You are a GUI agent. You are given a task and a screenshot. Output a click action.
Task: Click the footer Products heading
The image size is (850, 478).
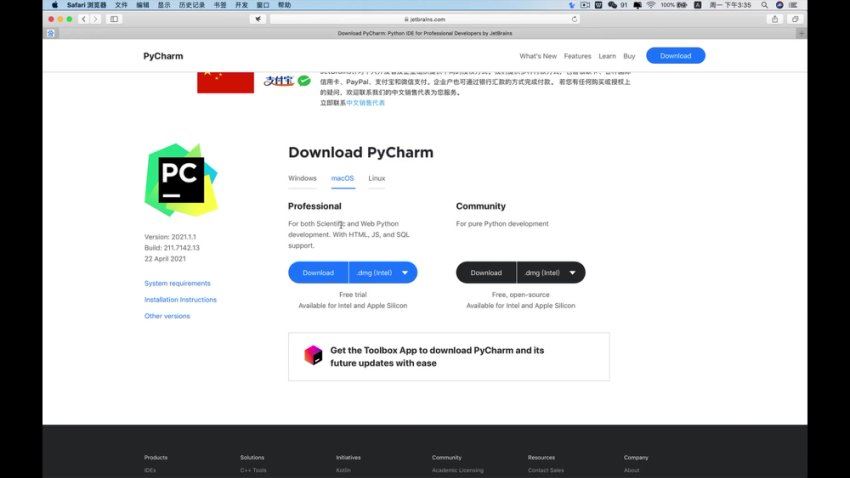pyautogui.click(x=156, y=457)
